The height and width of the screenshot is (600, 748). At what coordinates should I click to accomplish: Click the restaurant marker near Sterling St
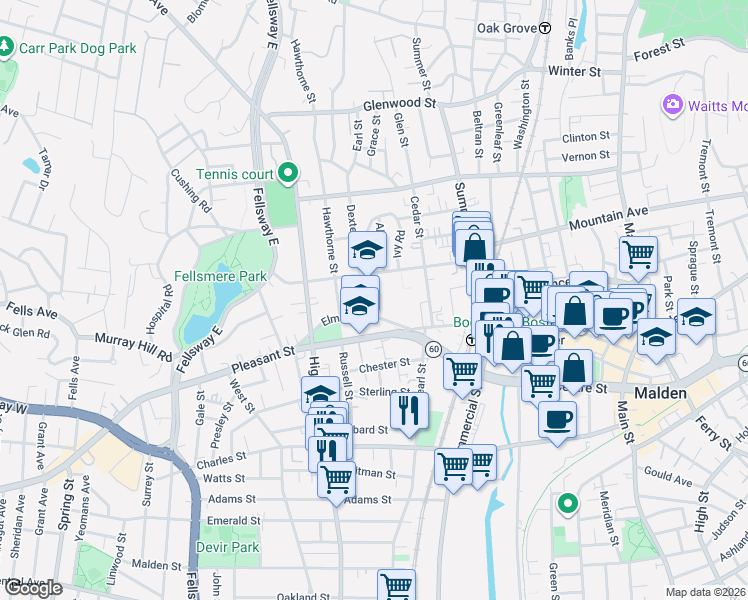click(409, 411)
